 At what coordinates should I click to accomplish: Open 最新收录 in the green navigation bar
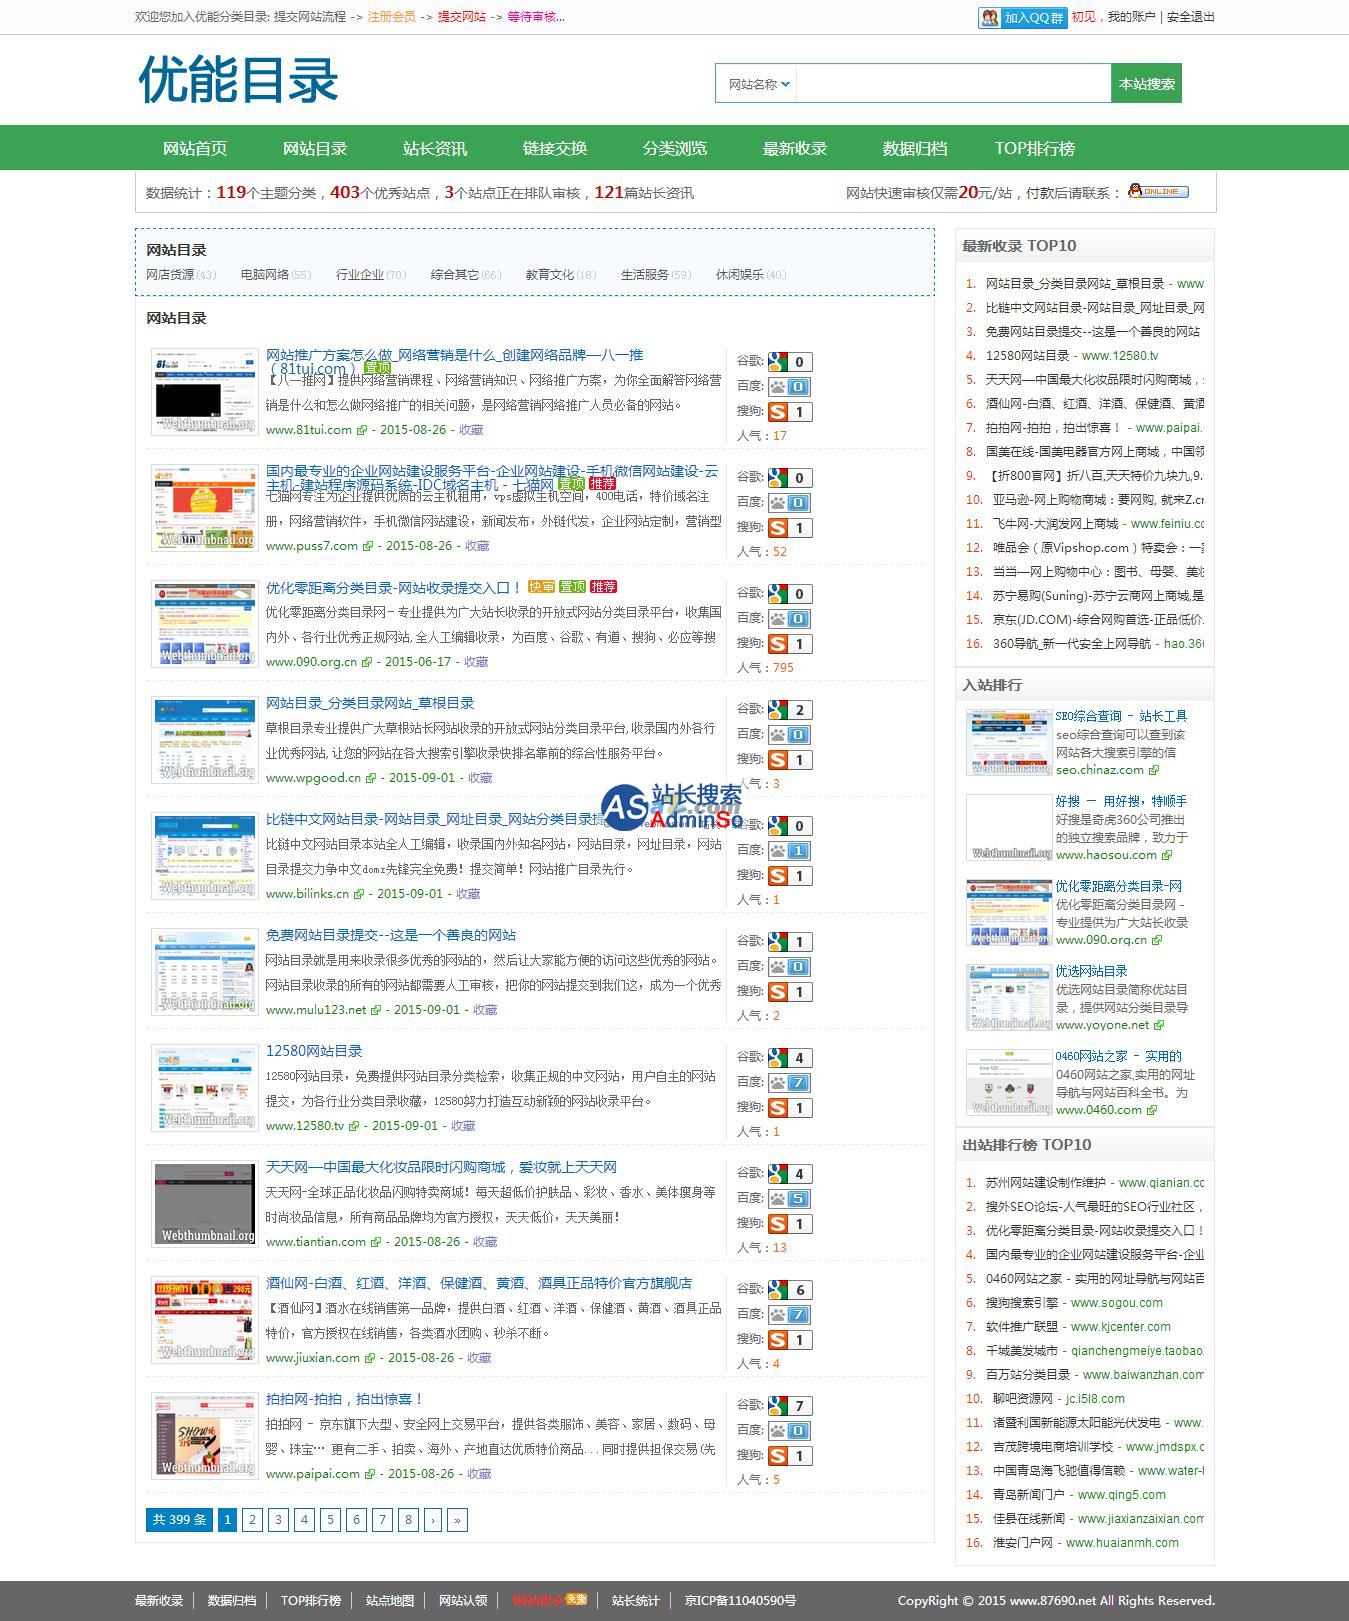[x=795, y=148]
